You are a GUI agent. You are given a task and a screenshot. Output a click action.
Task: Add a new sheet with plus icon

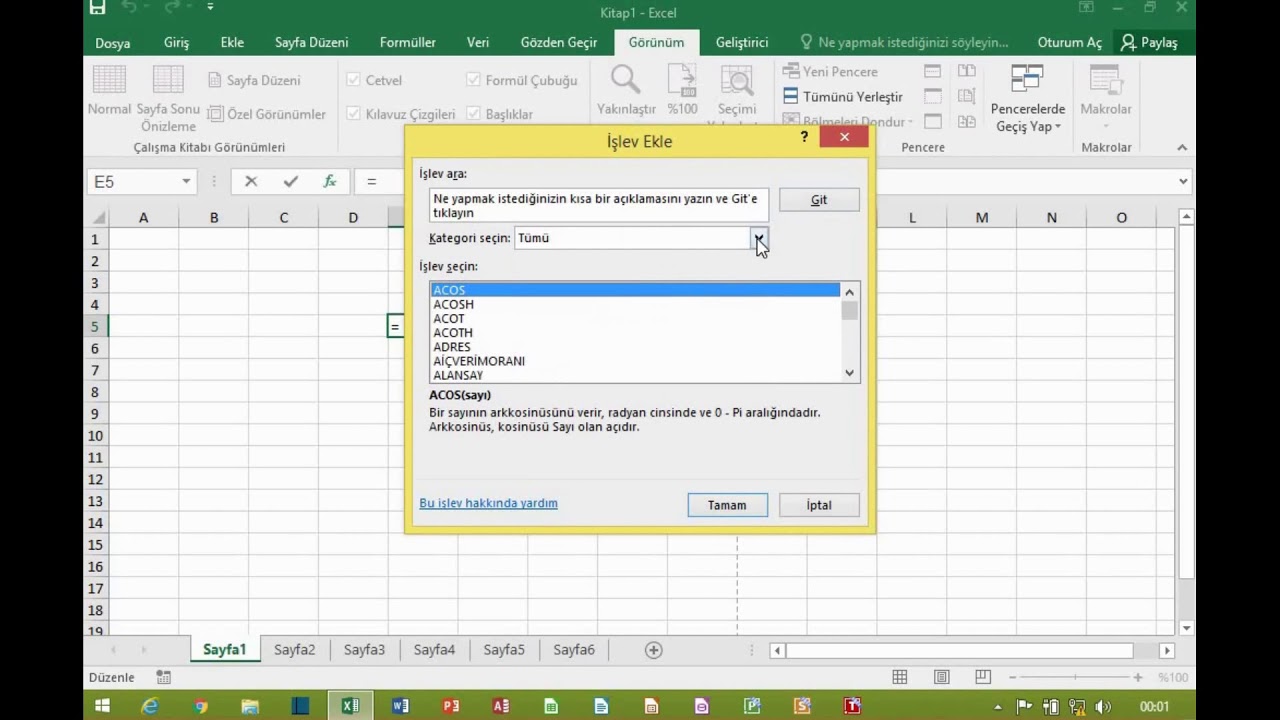[653, 650]
